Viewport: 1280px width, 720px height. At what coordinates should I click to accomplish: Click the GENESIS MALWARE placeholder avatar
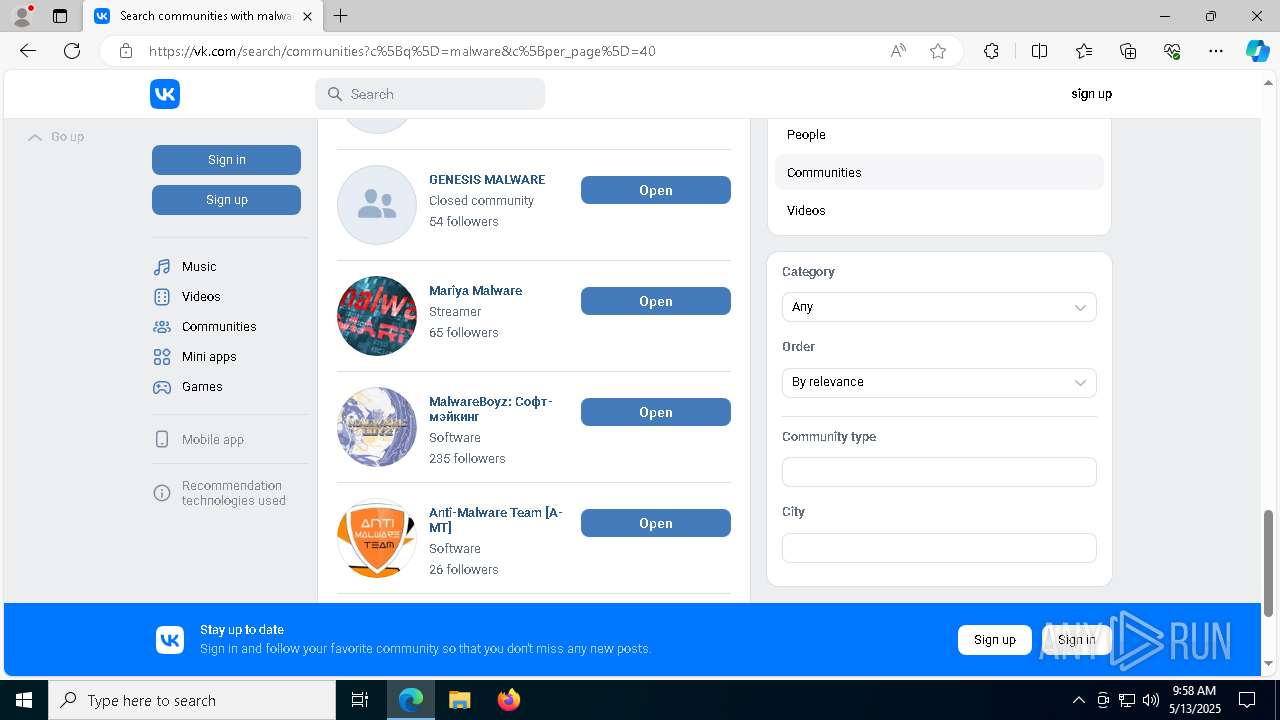(377, 205)
